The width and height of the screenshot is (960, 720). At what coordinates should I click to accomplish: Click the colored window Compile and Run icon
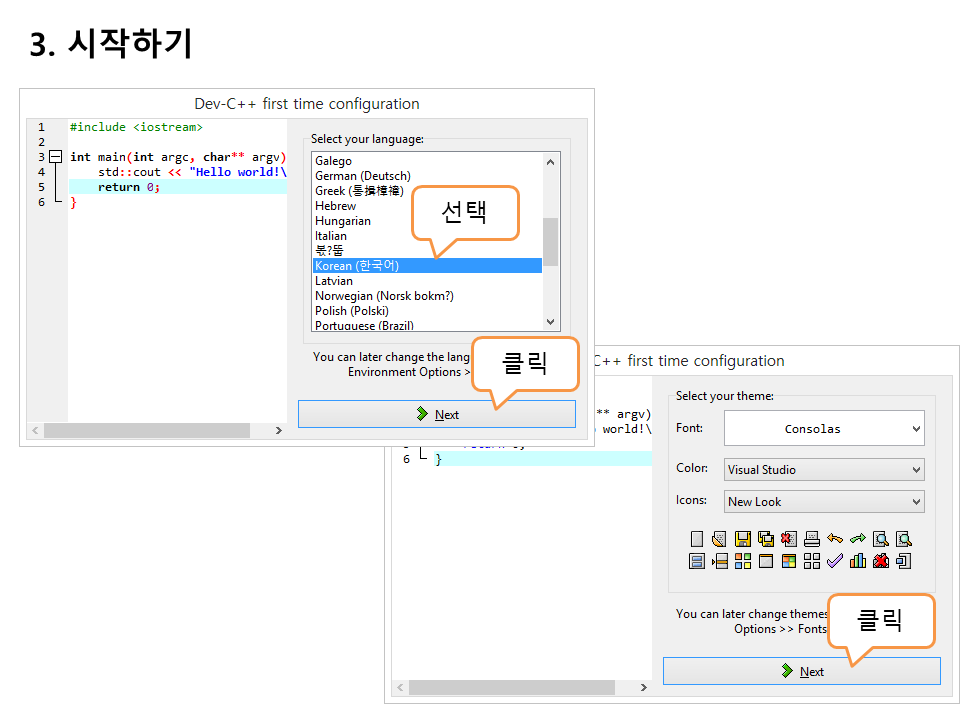(x=789, y=561)
